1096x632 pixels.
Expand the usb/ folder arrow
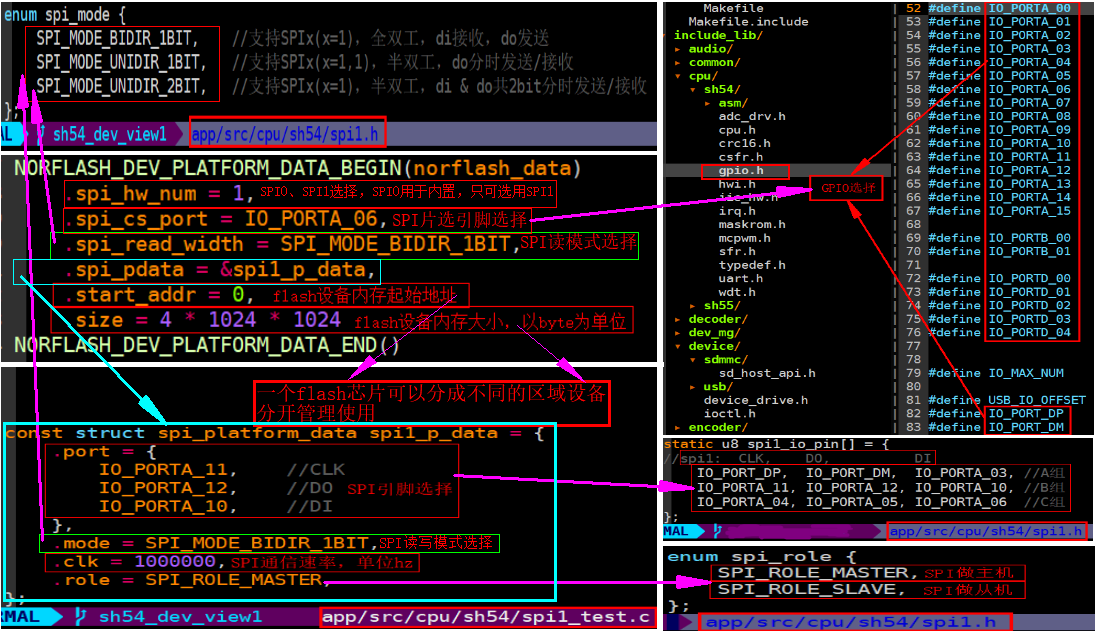693,387
